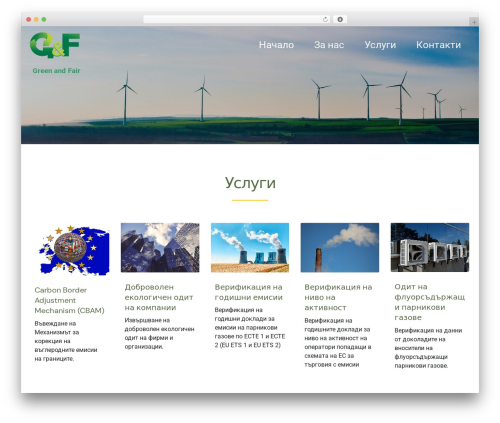Open the skyscrapers thumbnail image
500x423 pixels.
(x=160, y=247)
